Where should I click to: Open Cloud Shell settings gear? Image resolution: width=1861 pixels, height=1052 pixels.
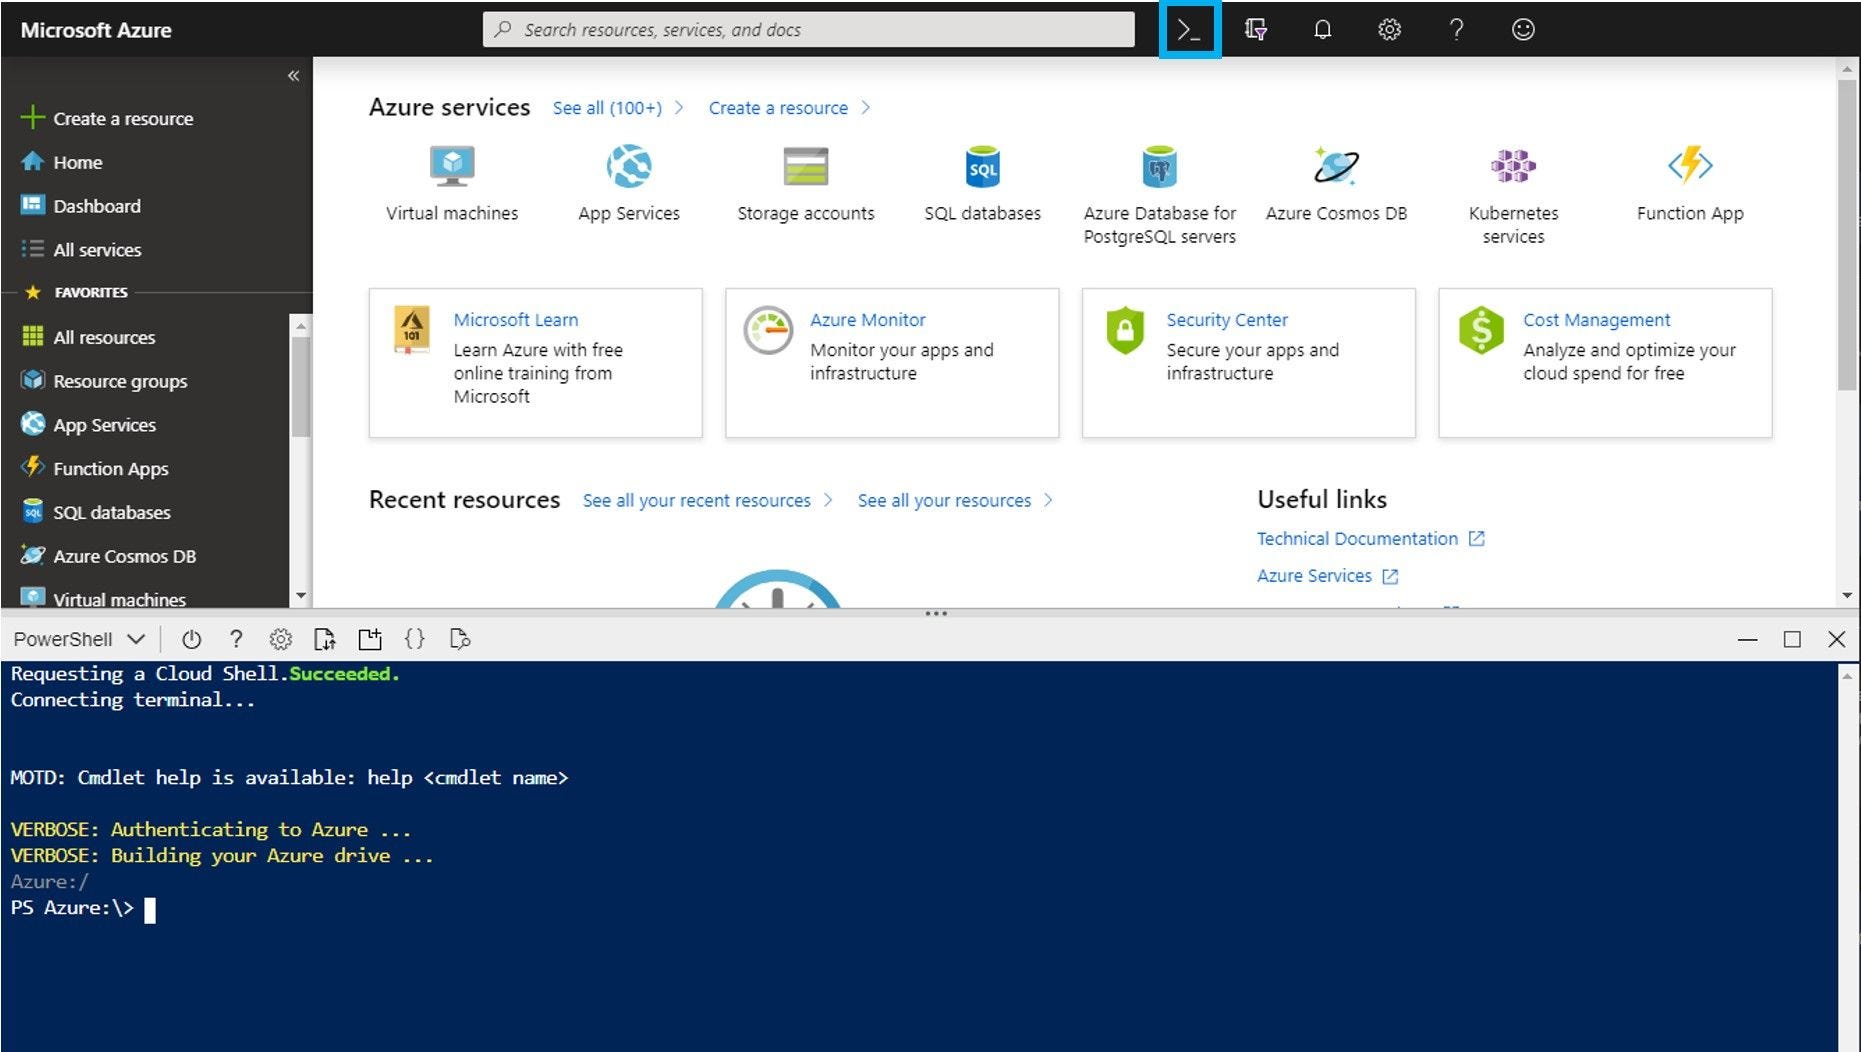[281, 640]
